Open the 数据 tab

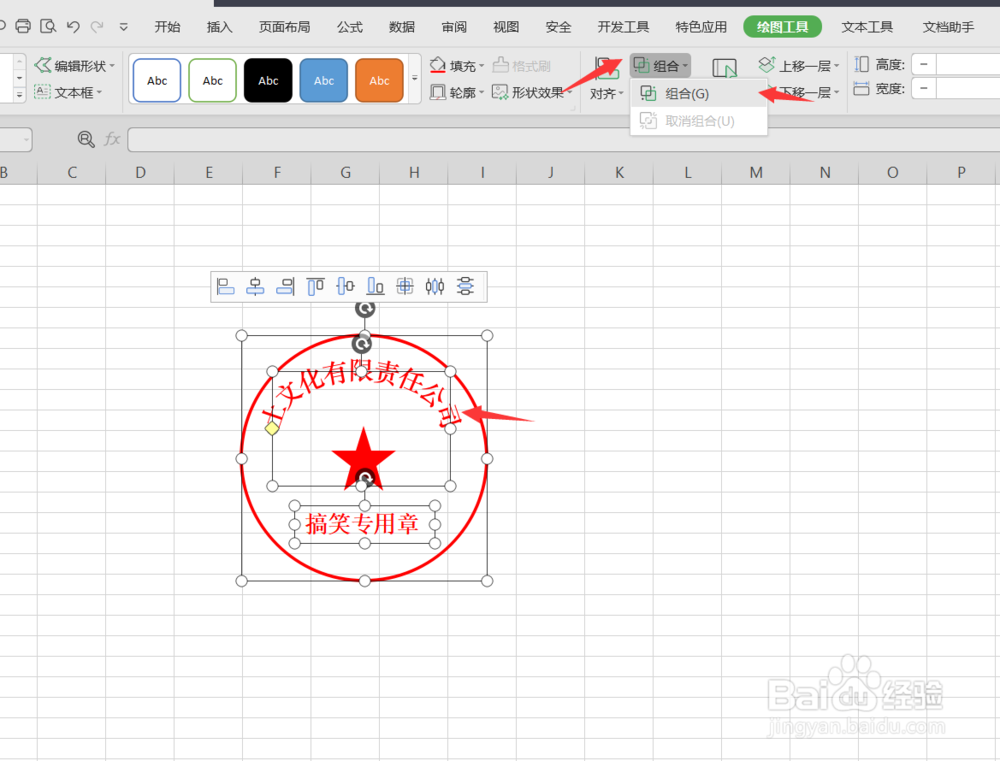click(402, 27)
